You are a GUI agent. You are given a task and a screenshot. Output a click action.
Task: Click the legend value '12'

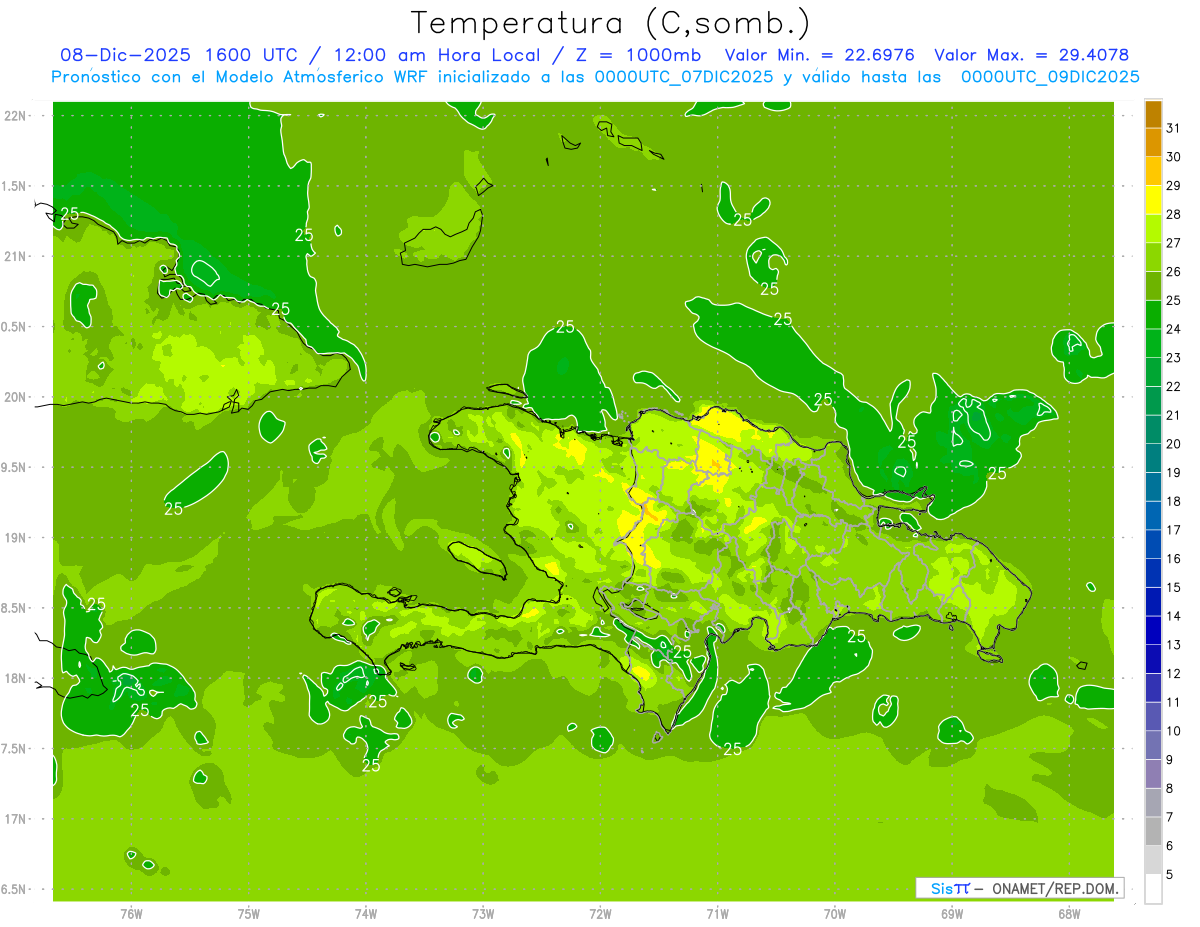[x=1174, y=673]
